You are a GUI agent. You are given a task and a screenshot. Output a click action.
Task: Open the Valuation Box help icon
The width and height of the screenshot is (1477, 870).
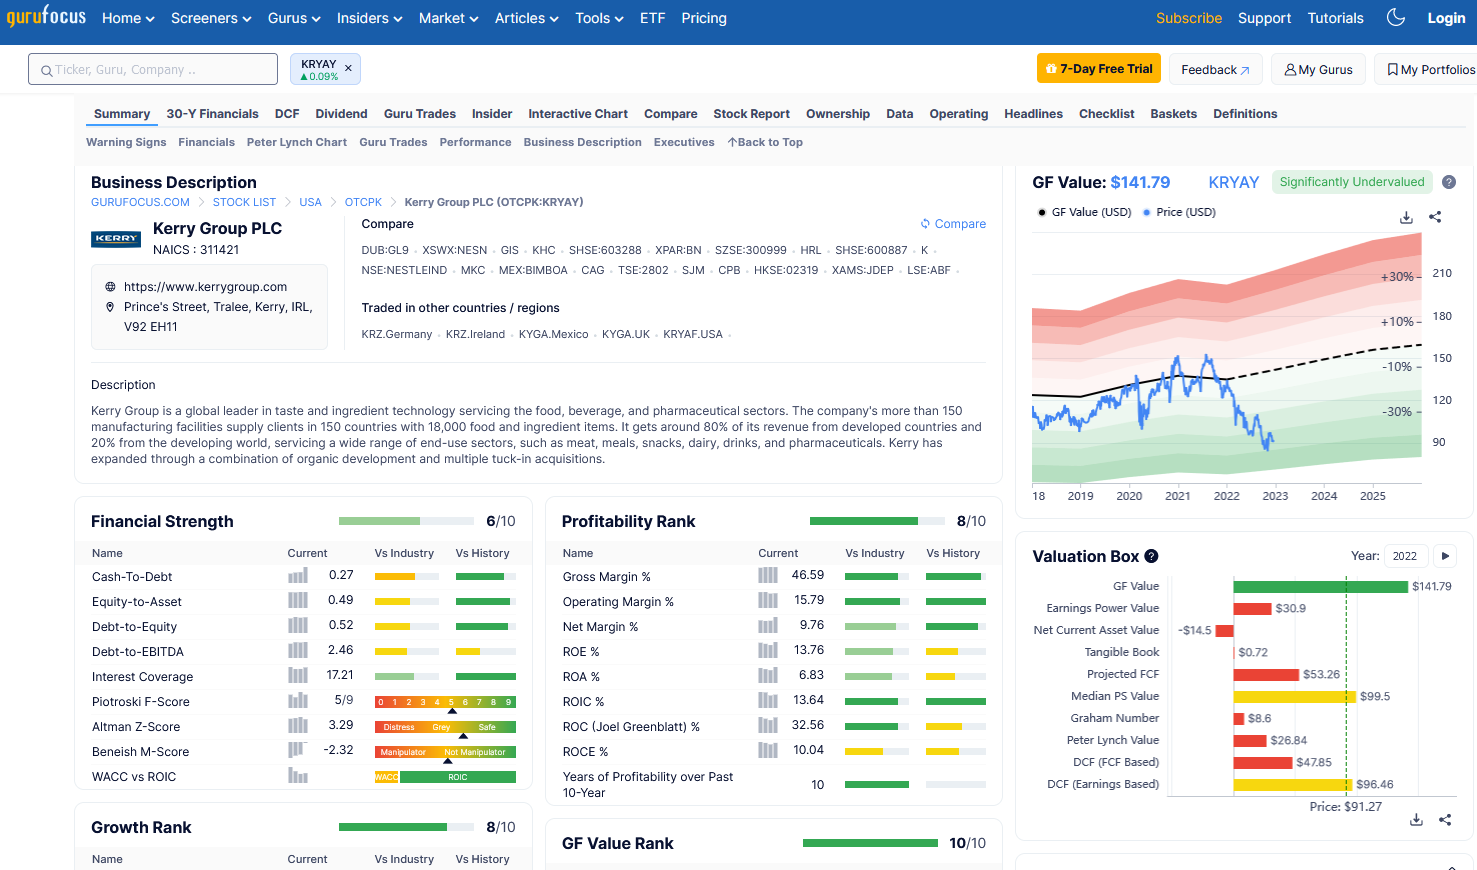[x=1151, y=556]
